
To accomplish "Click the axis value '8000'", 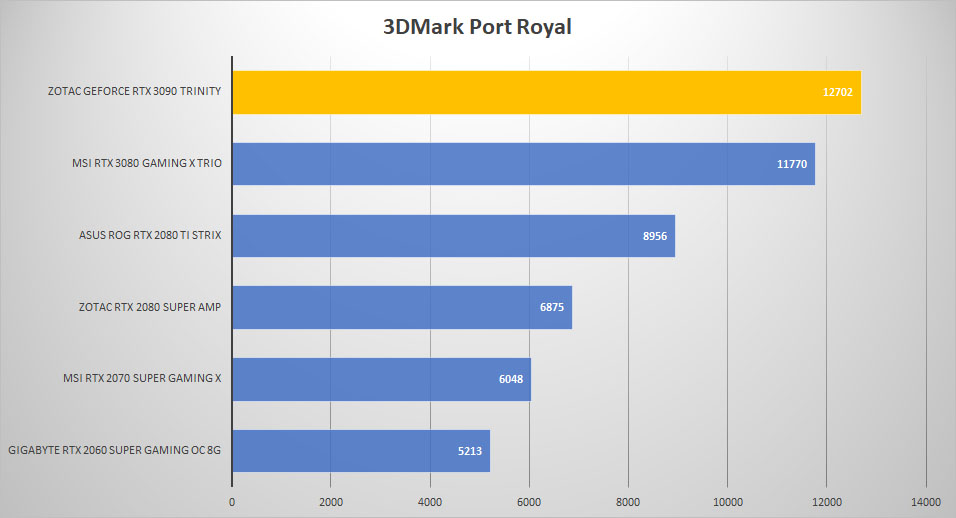I will point(628,502).
